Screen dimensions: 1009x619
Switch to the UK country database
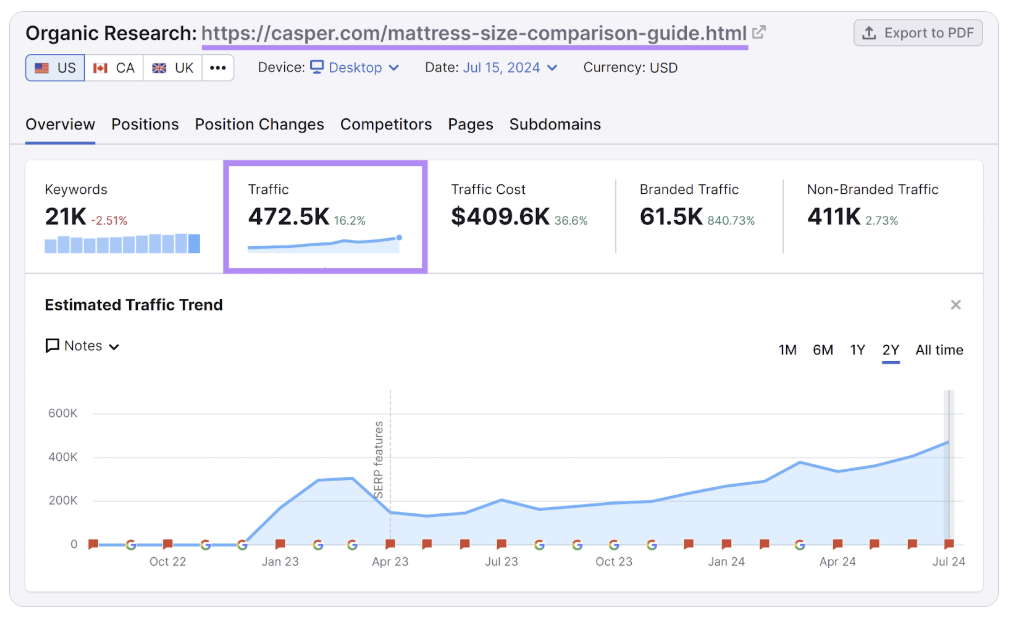(x=172, y=68)
